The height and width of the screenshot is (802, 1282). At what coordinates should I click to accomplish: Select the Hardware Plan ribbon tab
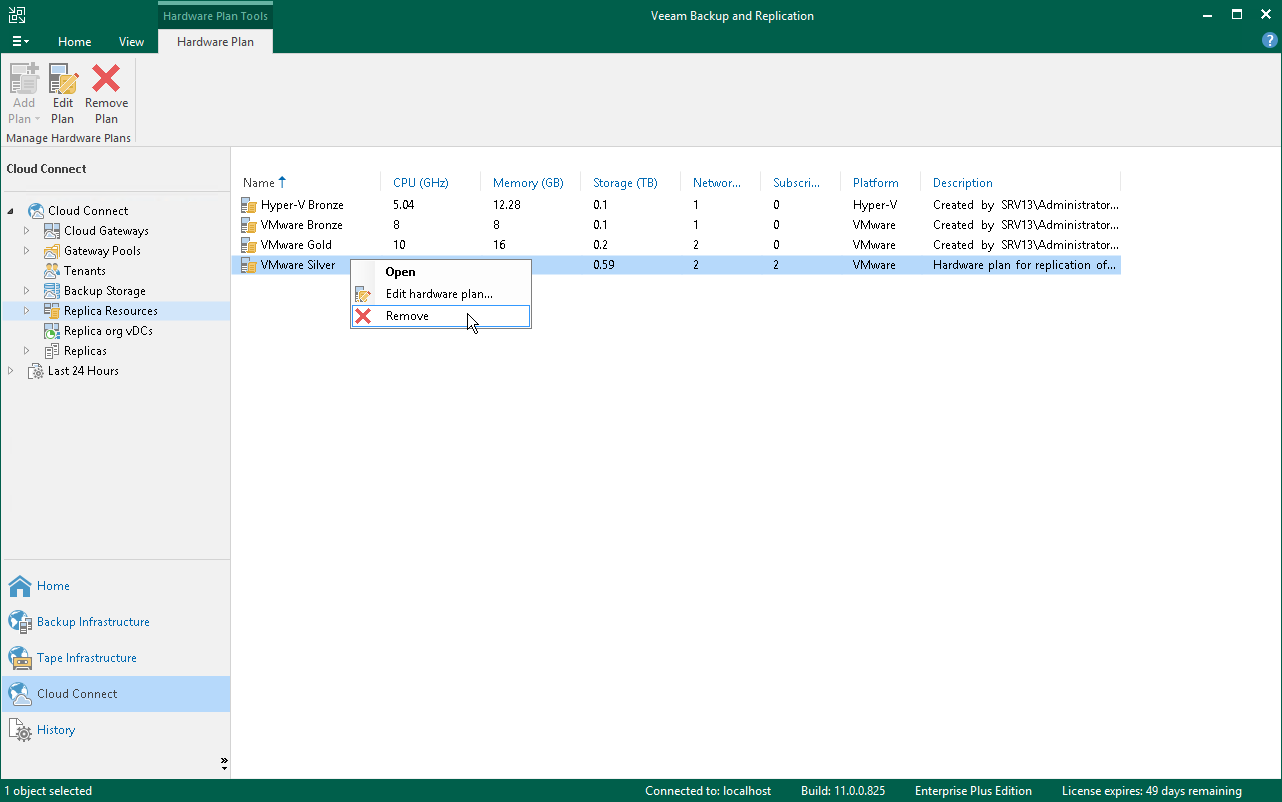click(x=215, y=42)
